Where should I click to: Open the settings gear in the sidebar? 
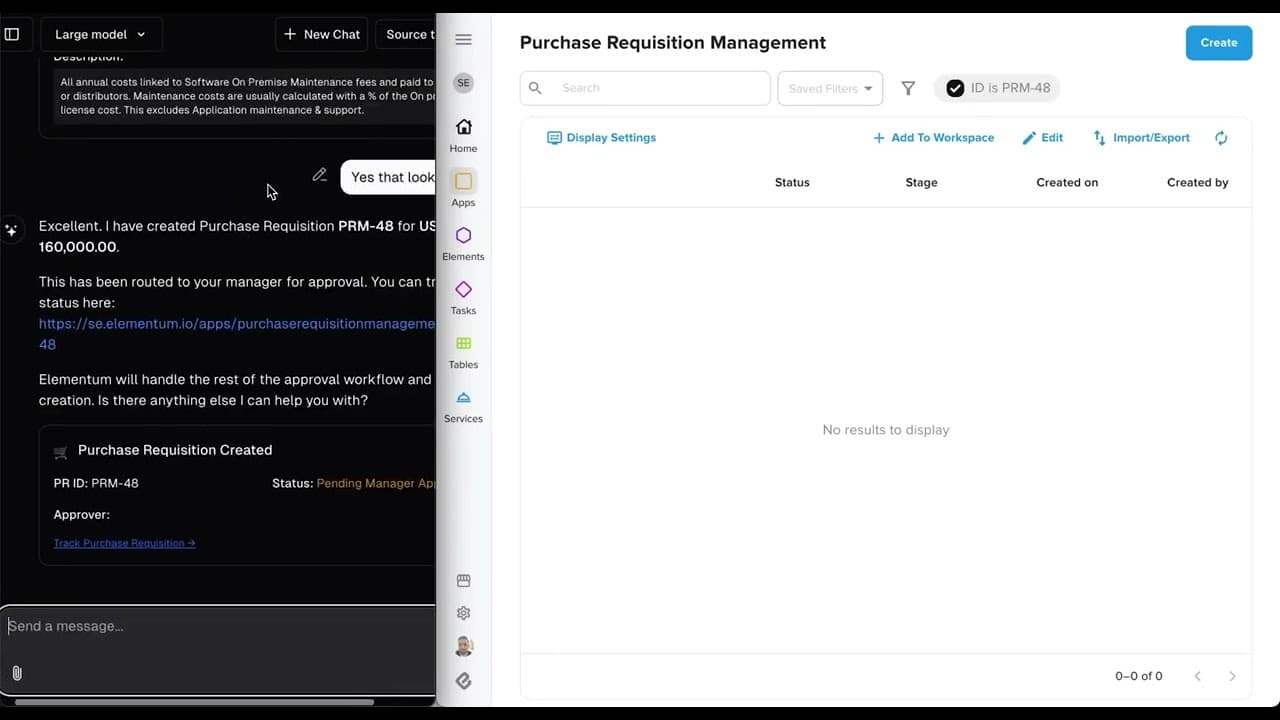click(463, 613)
